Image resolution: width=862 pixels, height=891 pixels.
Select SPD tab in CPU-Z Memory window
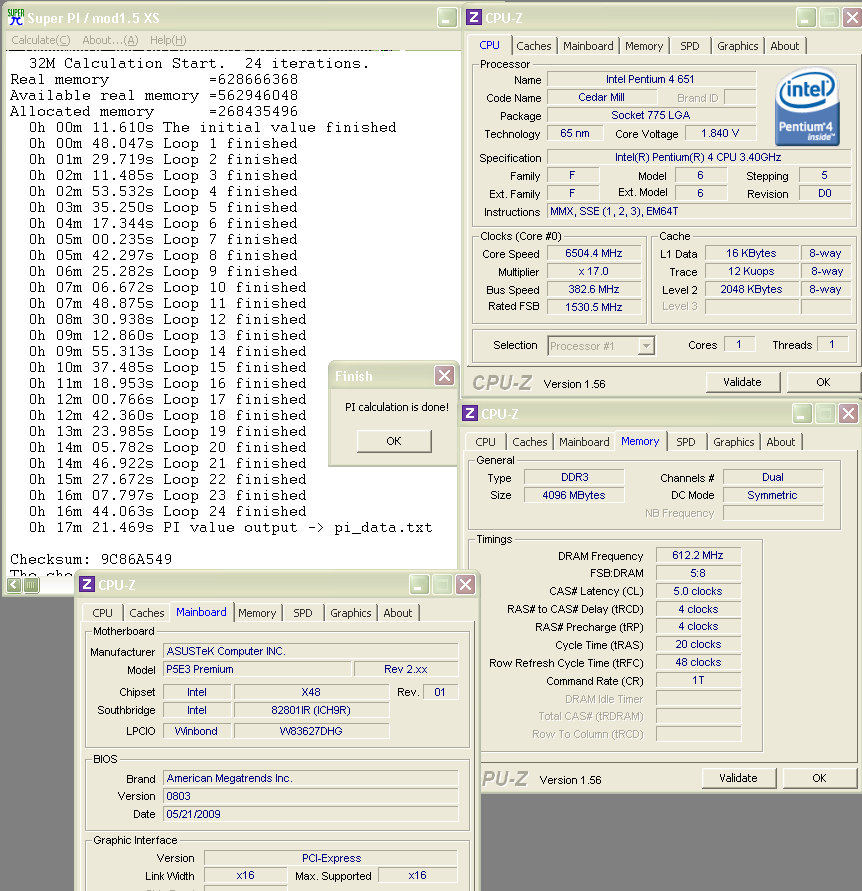[685, 442]
